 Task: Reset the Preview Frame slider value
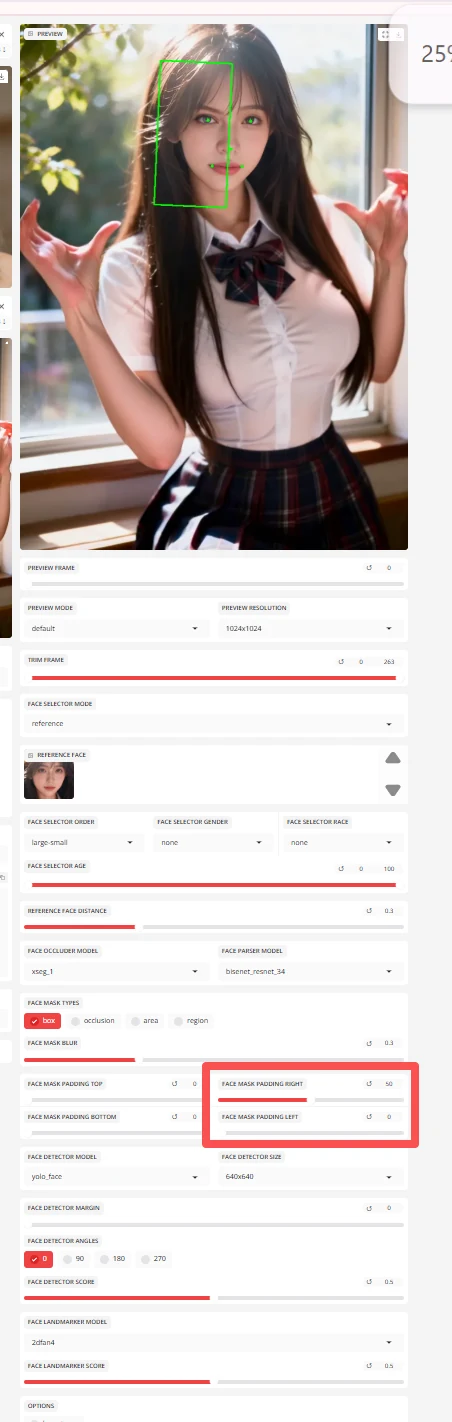click(369, 567)
